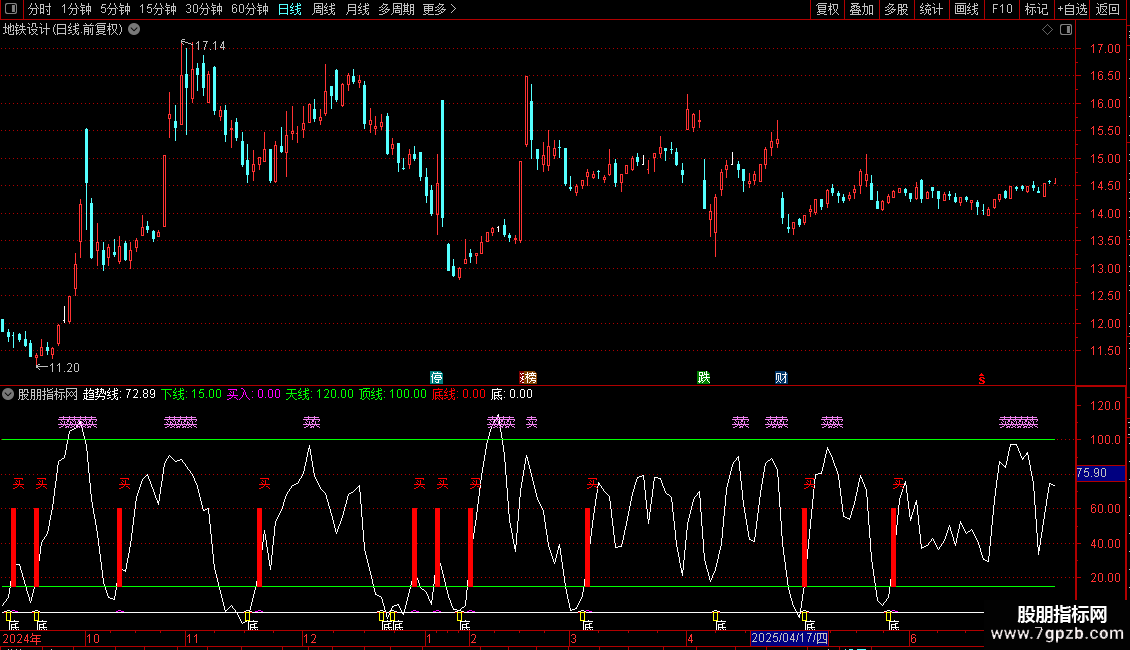1130x650 pixels.
Task: Open the 统计 statistics tool
Action: click(930, 9)
